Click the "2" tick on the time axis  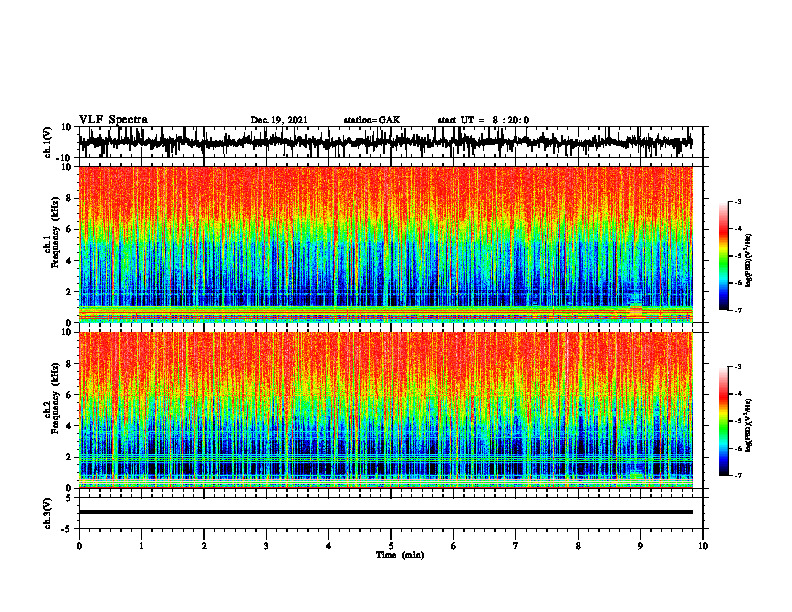point(204,546)
